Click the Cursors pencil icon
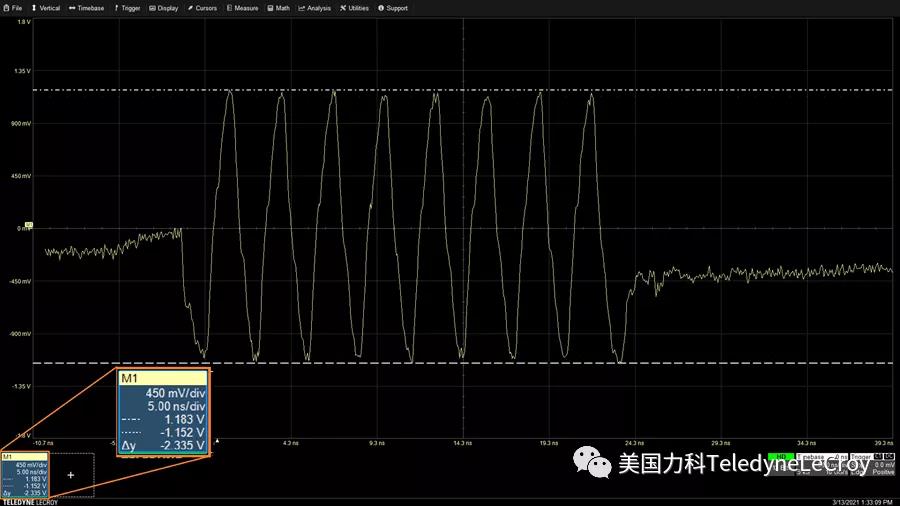The image size is (900, 506). click(x=190, y=8)
